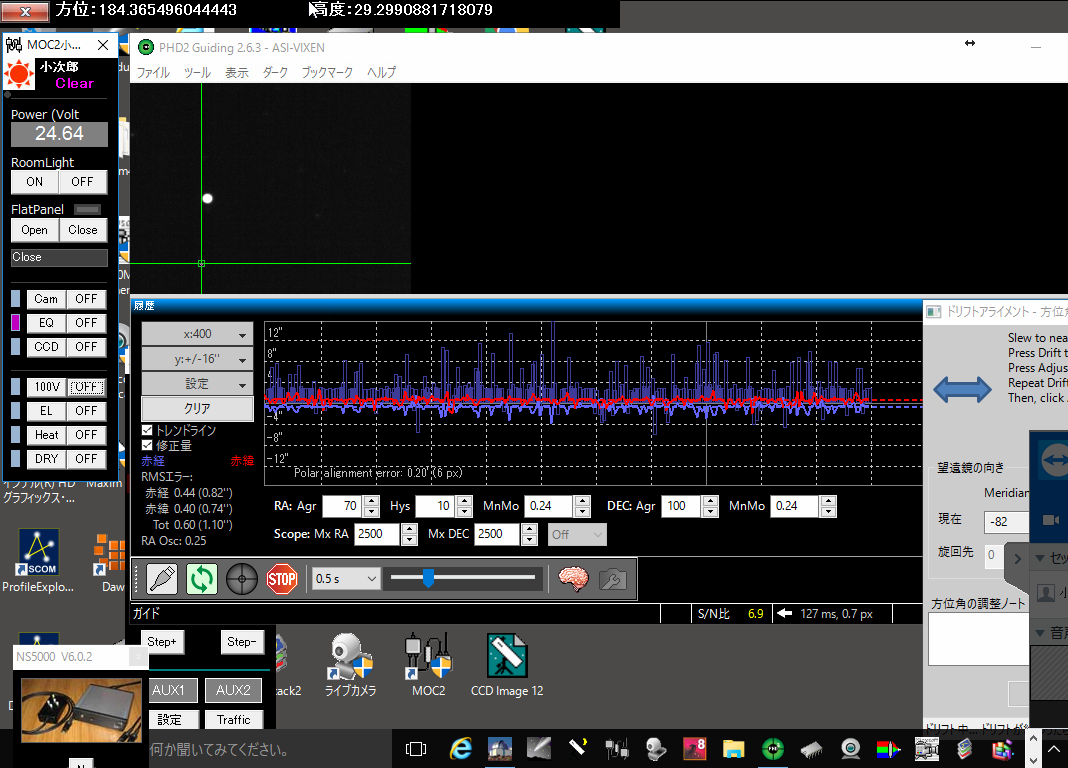Switch Heat power OFF

click(x=87, y=435)
